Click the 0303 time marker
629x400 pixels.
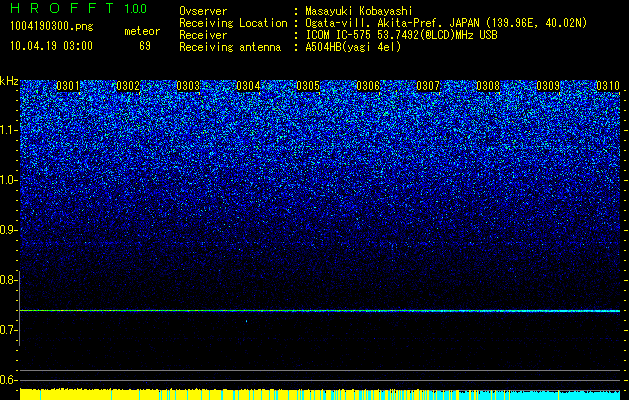[188, 86]
